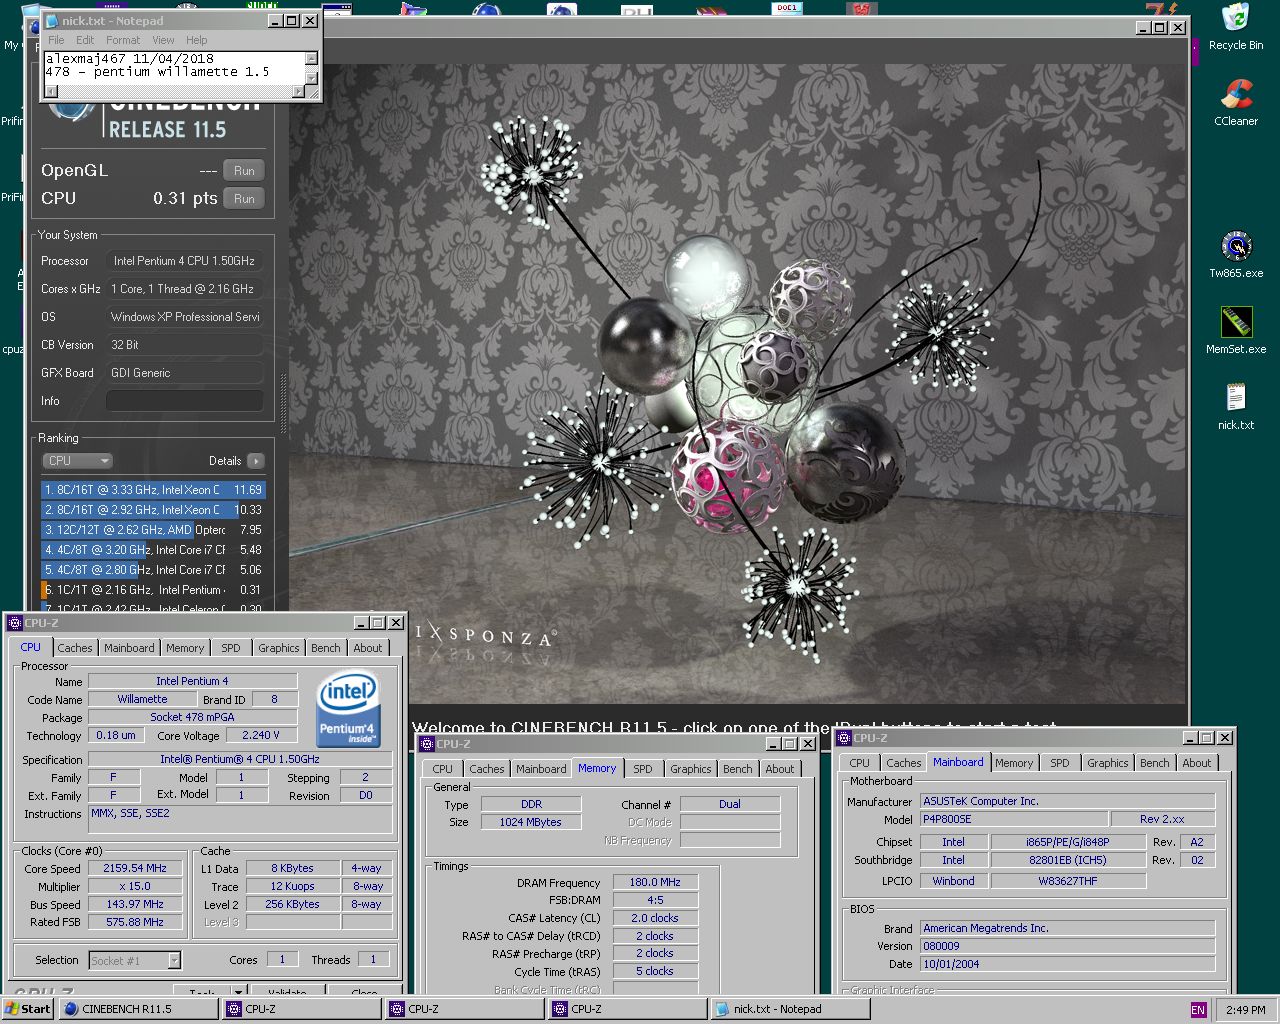Switch to Caches tab in CPU window of CPU-Z
This screenshot has height=1024, width=1280.
pyautogui.click(x=74, y=648)
